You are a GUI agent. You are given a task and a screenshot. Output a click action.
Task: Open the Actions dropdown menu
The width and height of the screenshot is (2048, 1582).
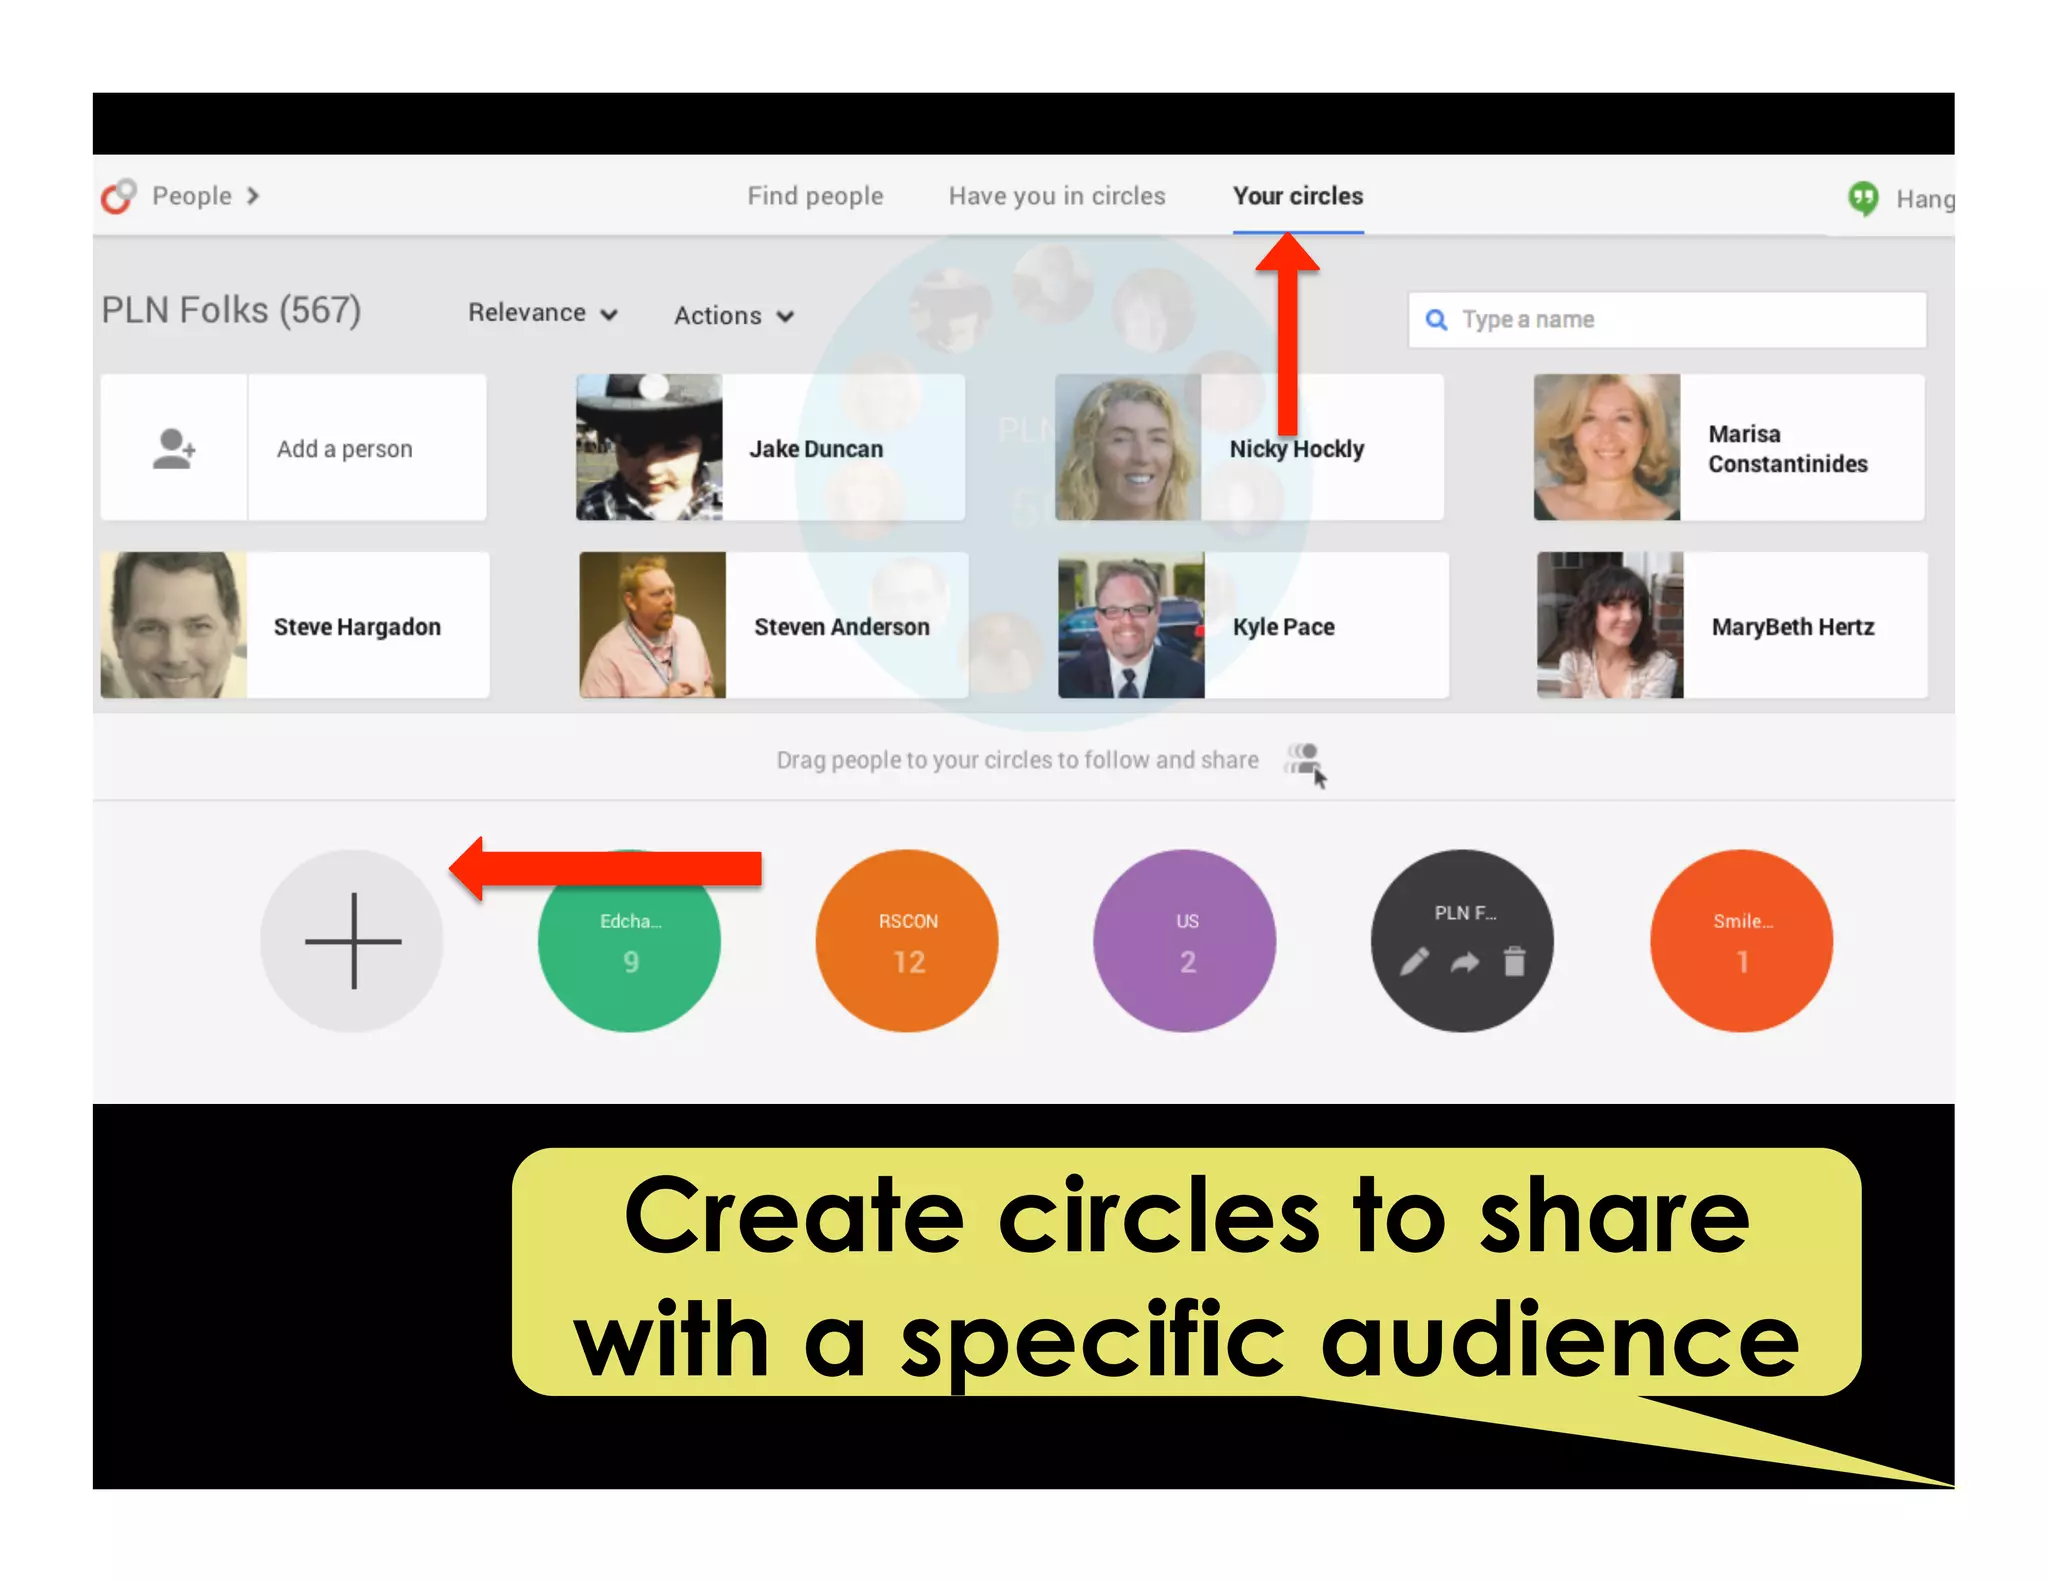coord(734,316)
